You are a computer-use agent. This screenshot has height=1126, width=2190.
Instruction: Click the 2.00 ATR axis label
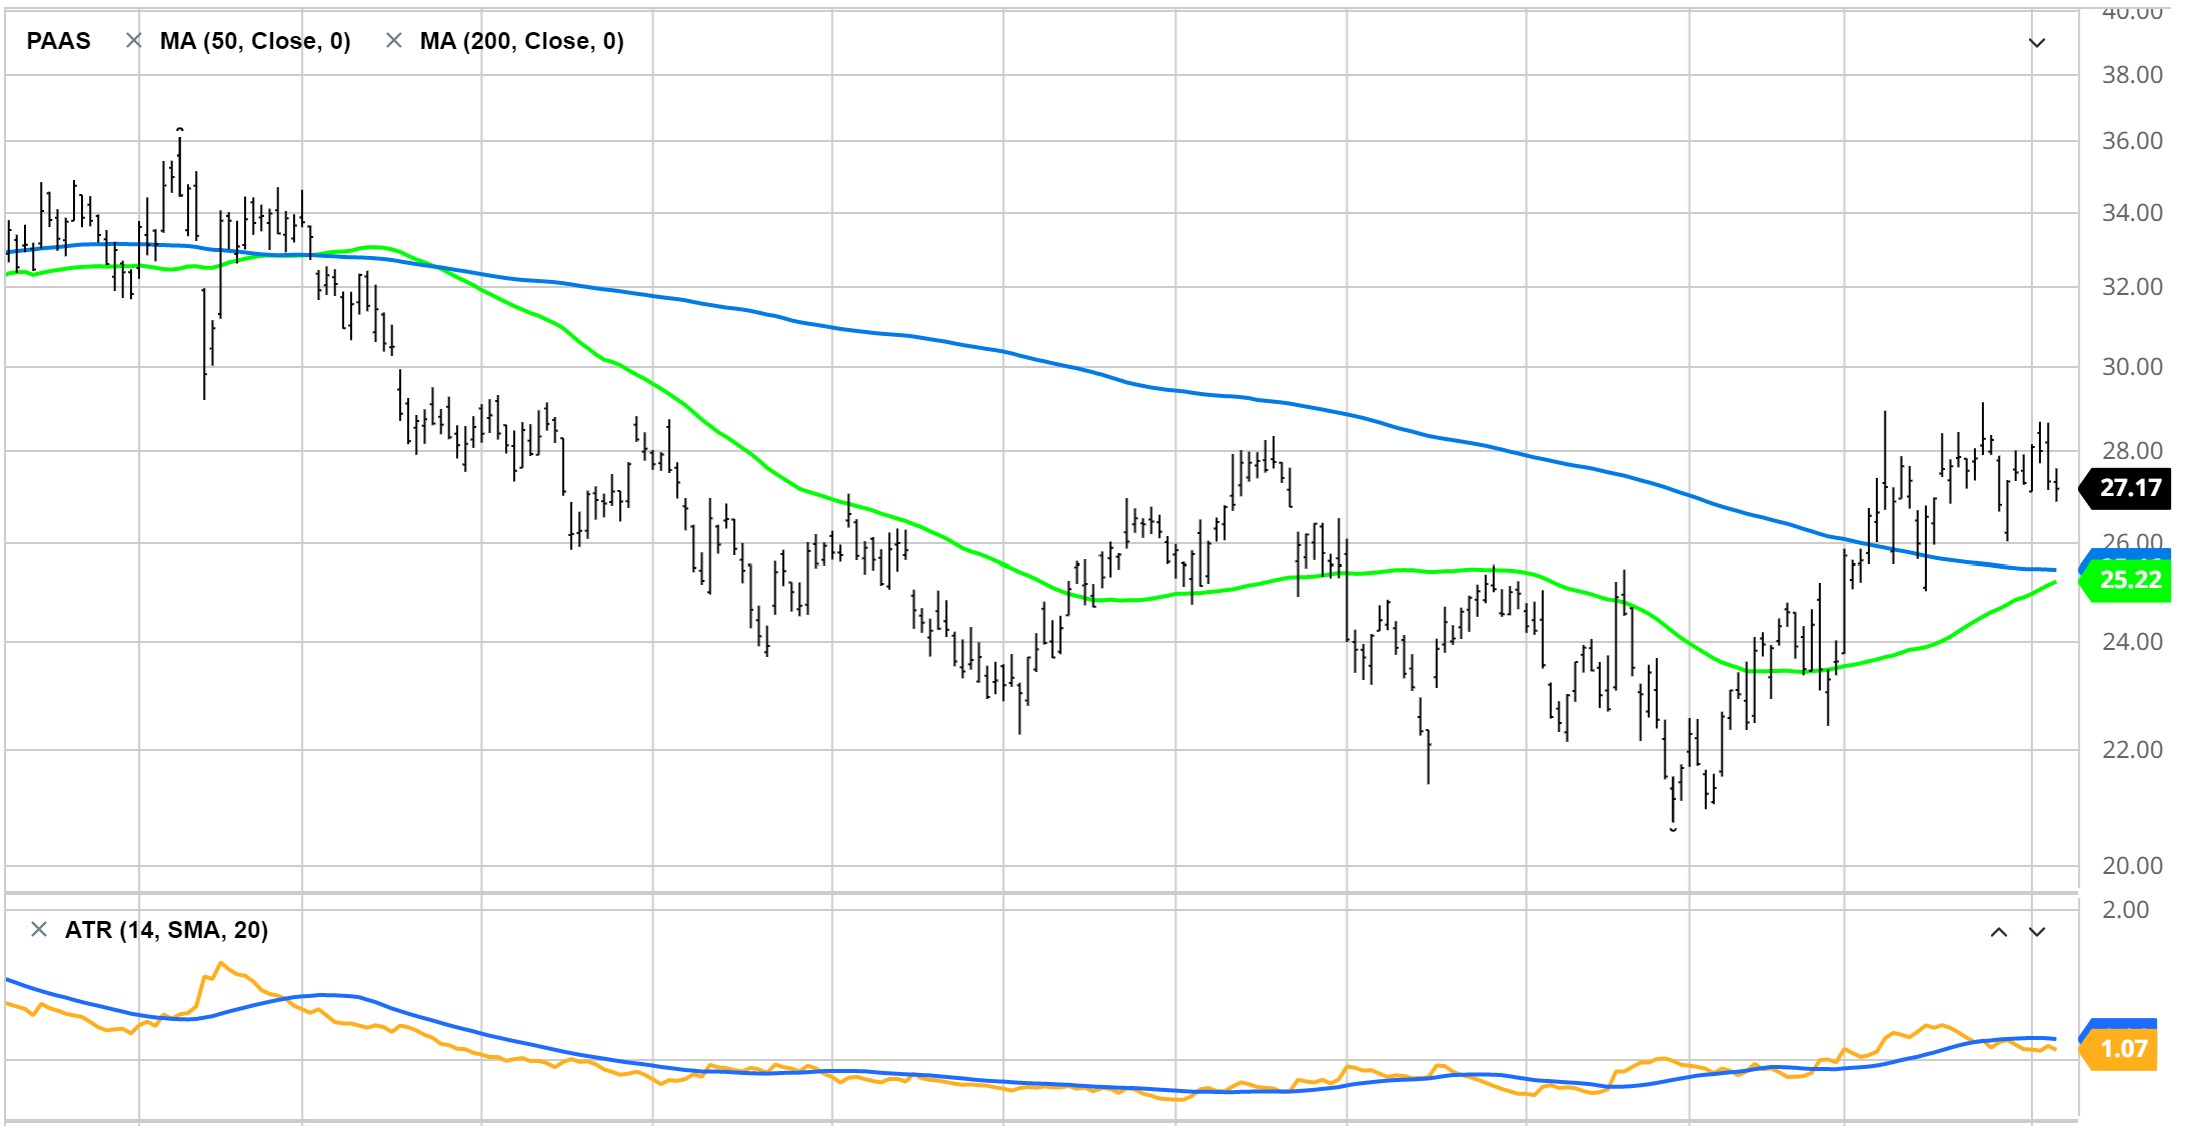point(2126,910)
